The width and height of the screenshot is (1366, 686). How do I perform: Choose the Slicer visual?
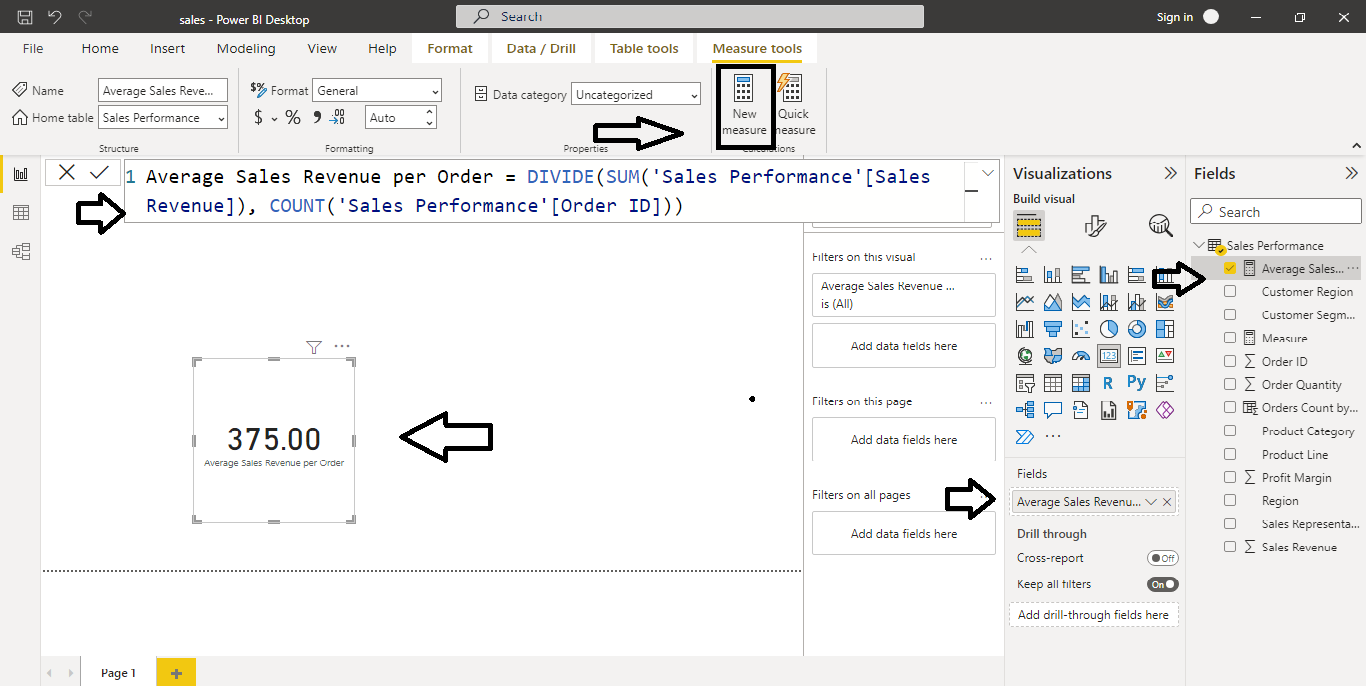[x=1025, y=383]
